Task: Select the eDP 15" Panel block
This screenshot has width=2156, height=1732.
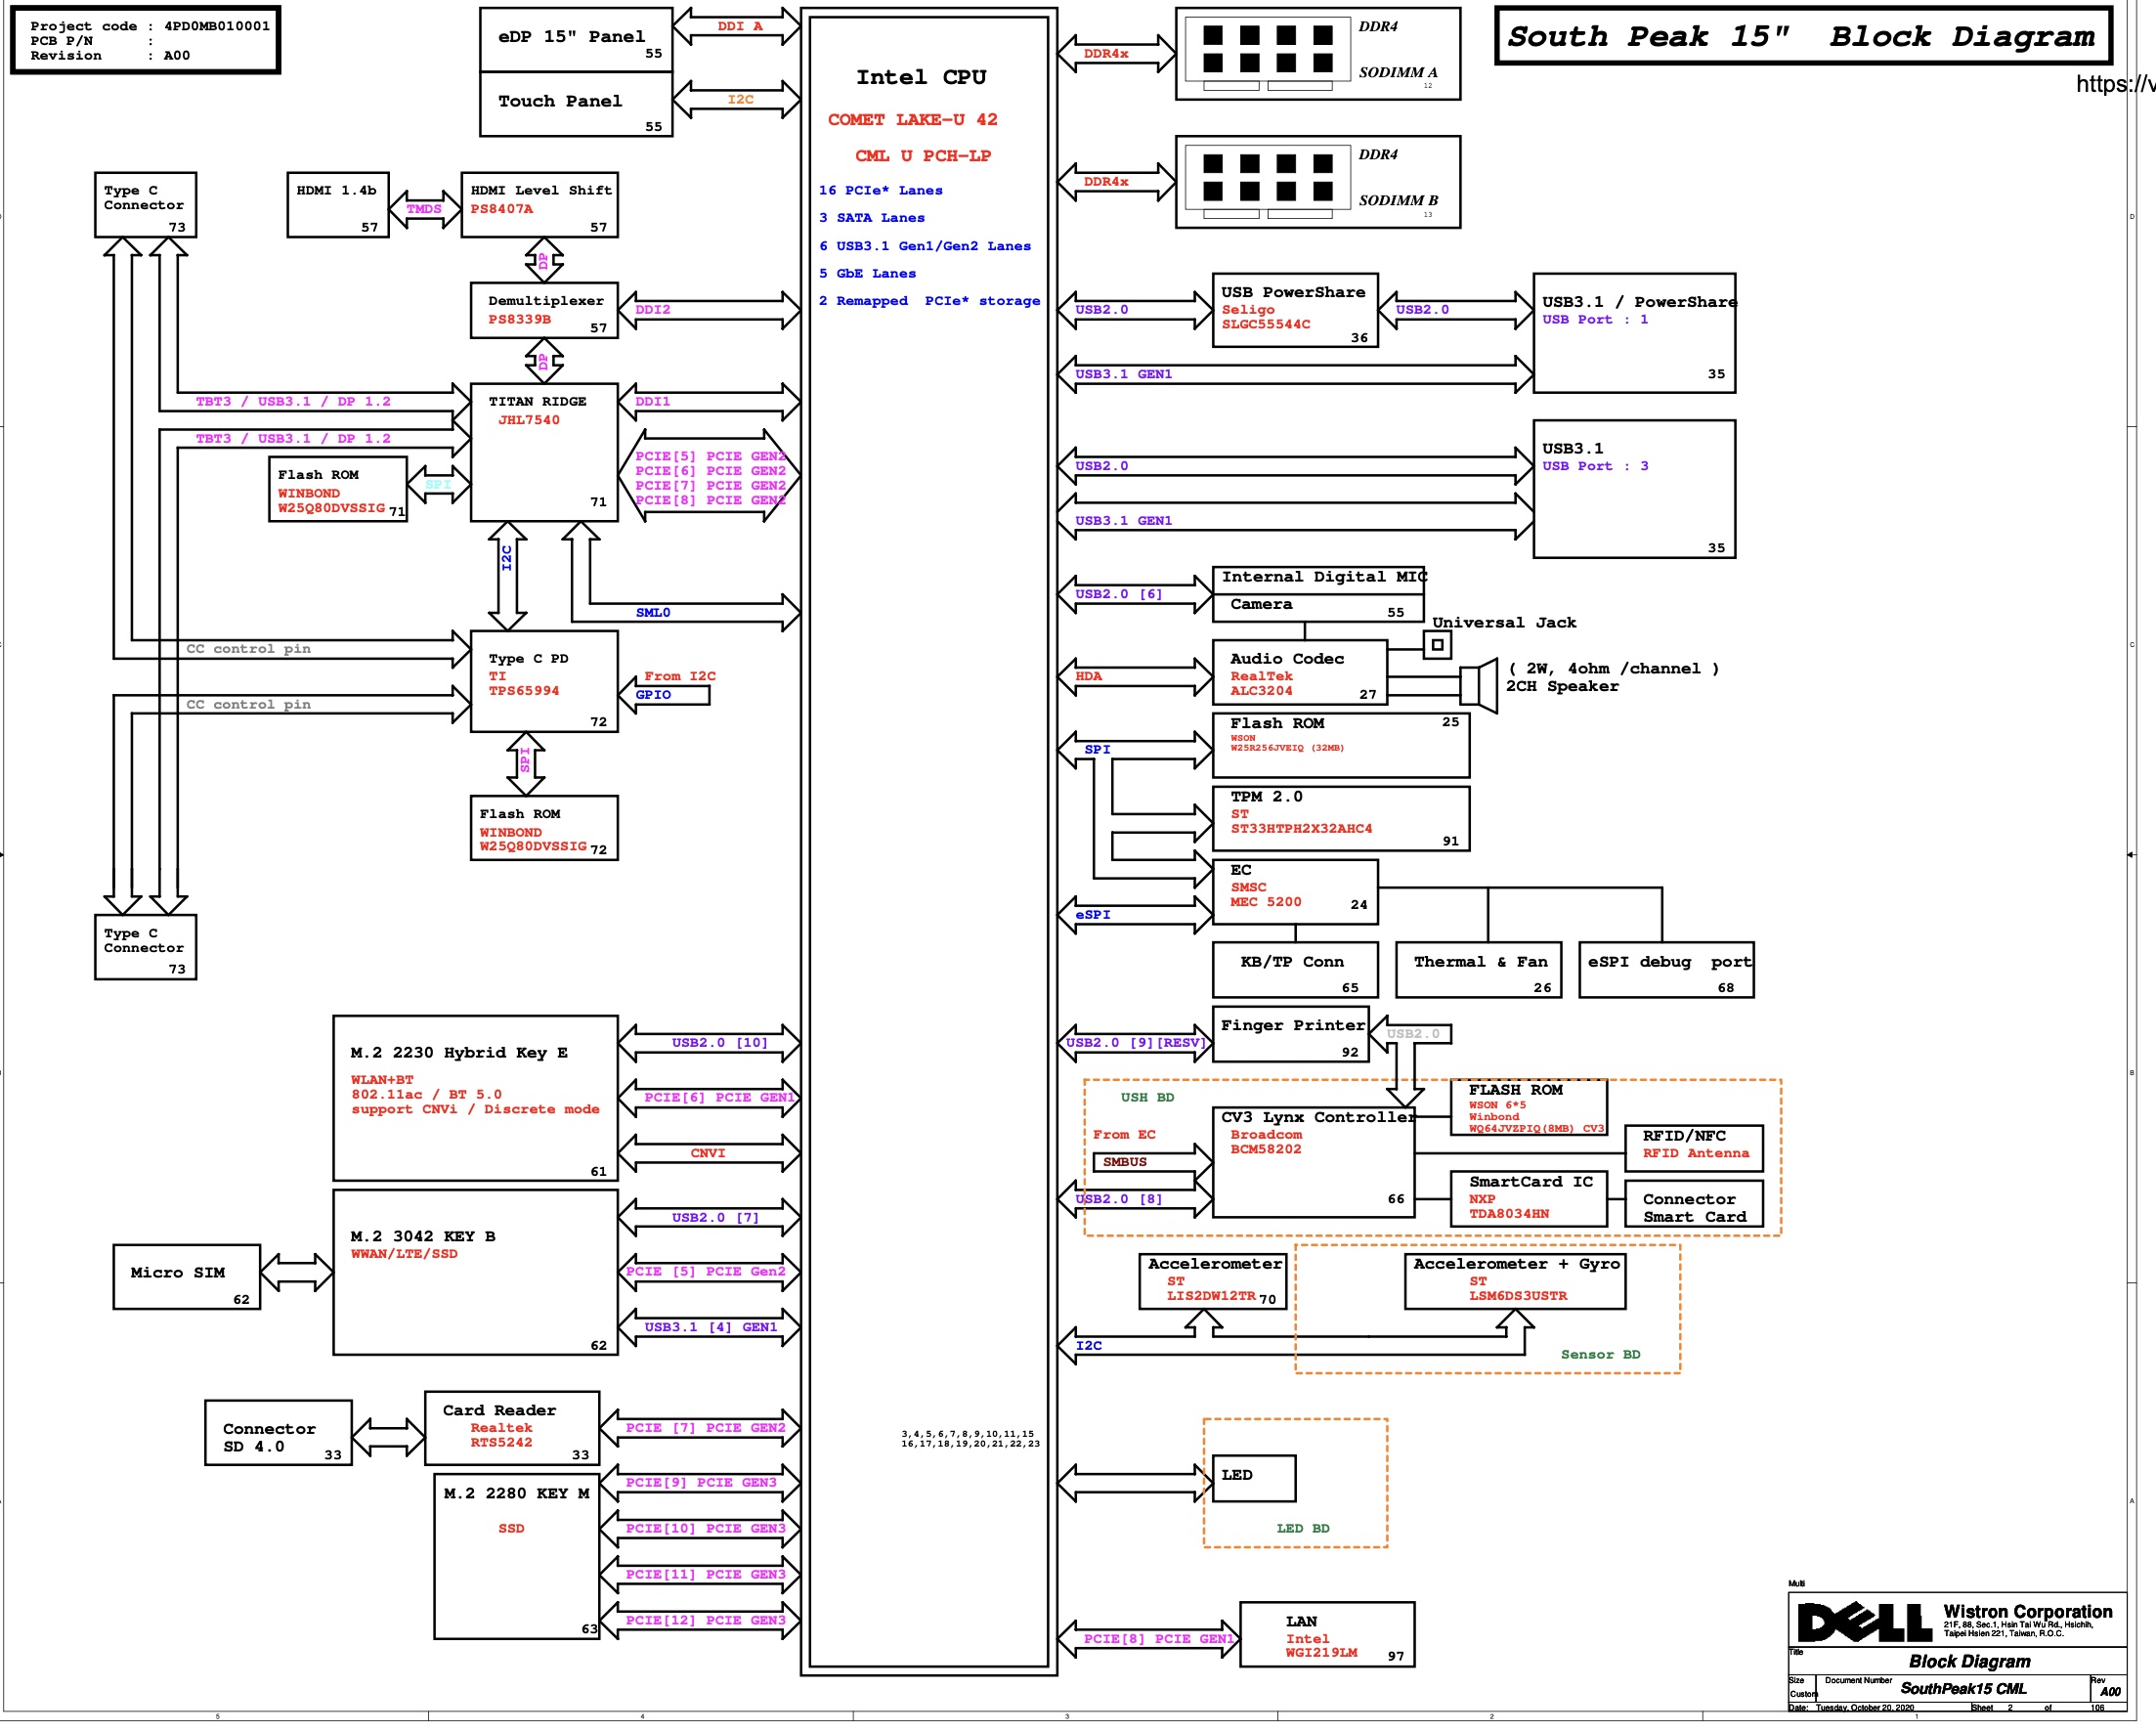Action: pos(575,40)
